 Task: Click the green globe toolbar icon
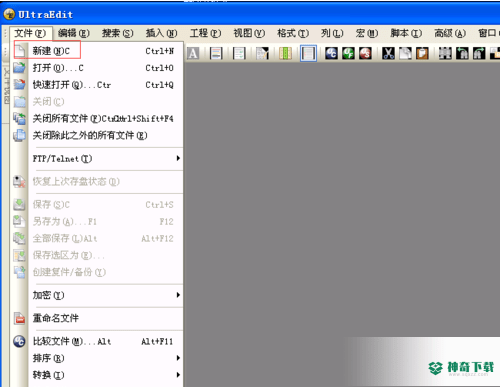[348, 53]
